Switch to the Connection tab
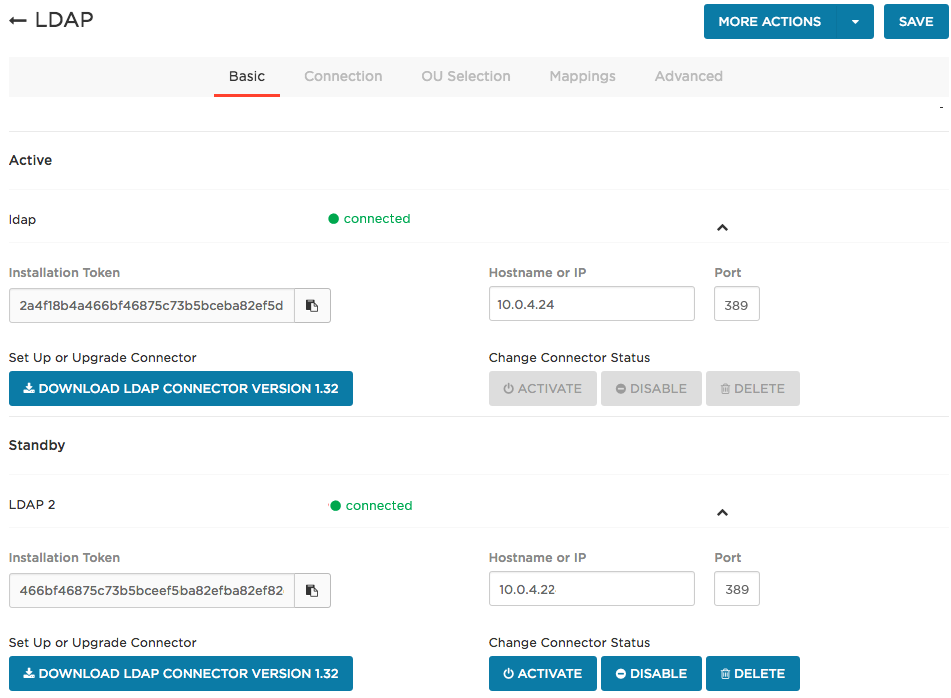 tap(343, 76)
